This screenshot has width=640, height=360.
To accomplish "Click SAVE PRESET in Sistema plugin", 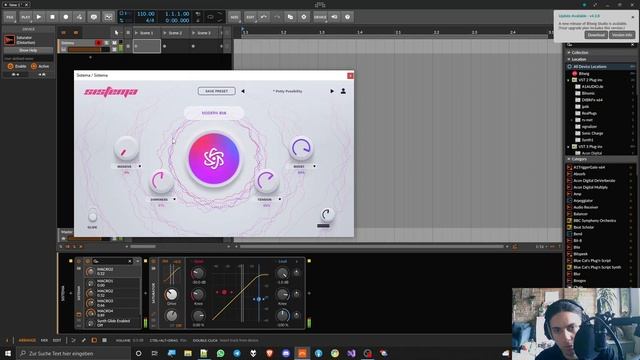I will tap(217, 91).
